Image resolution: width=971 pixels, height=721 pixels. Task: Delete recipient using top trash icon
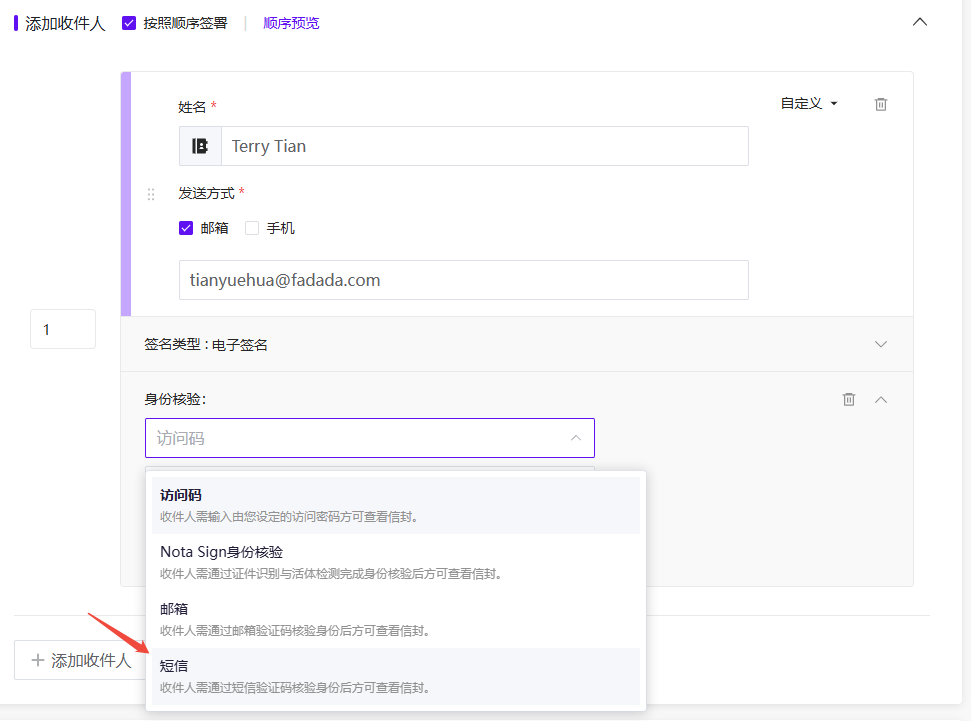click(881, 104)
